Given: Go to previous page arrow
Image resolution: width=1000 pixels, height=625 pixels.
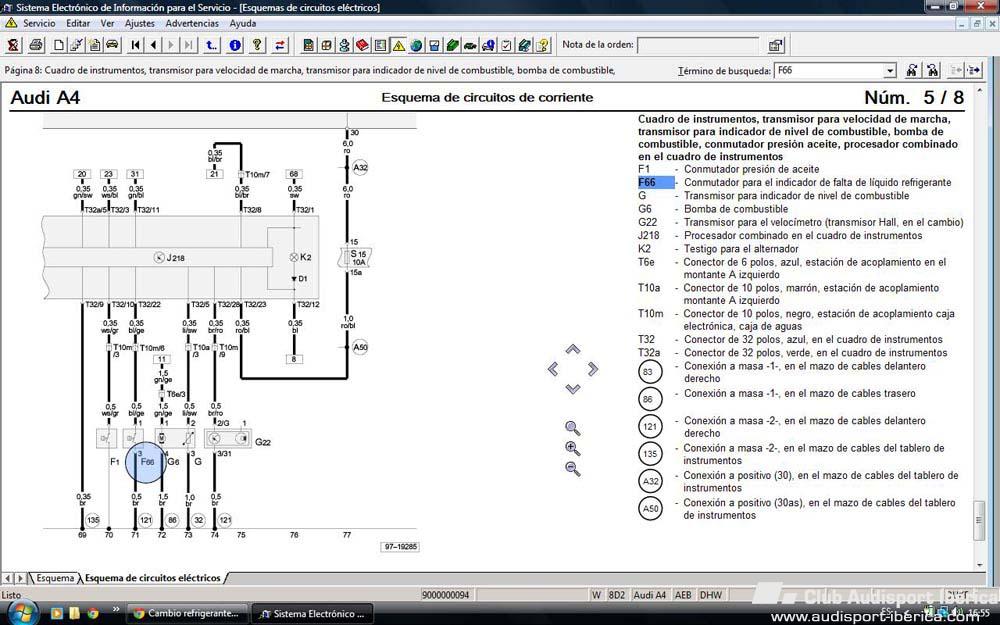Looking at the screenshot, I should coord(153,45).
